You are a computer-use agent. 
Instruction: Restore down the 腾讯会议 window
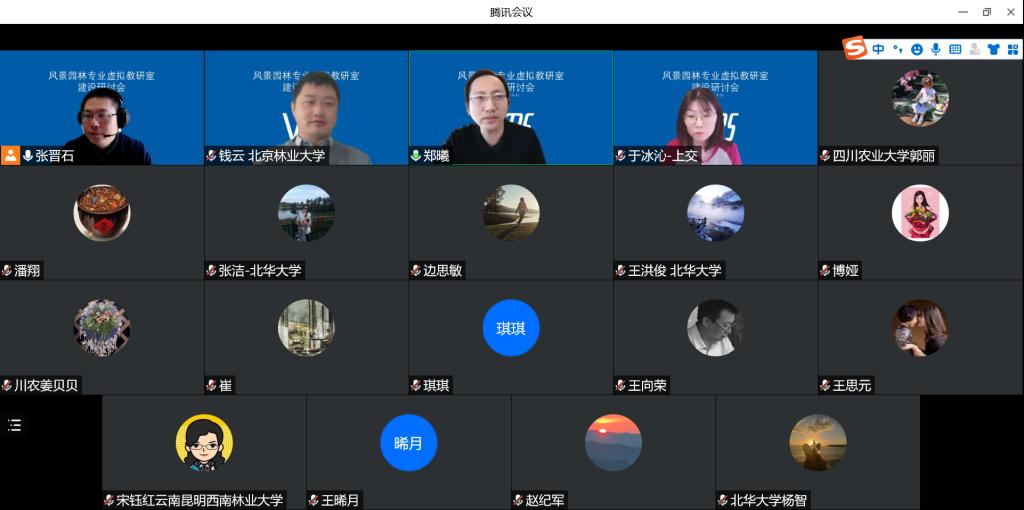[986, 12]
